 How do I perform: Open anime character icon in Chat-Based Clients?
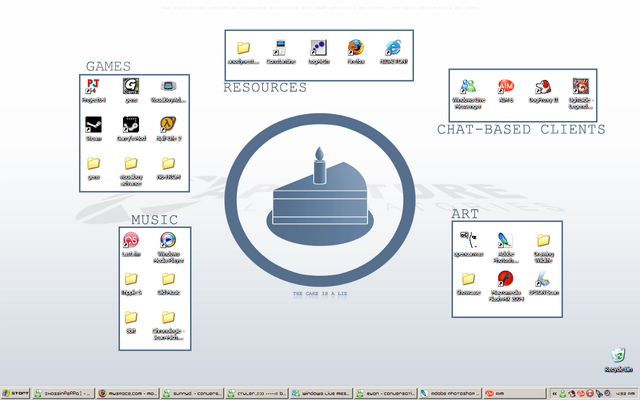point(580,86)
